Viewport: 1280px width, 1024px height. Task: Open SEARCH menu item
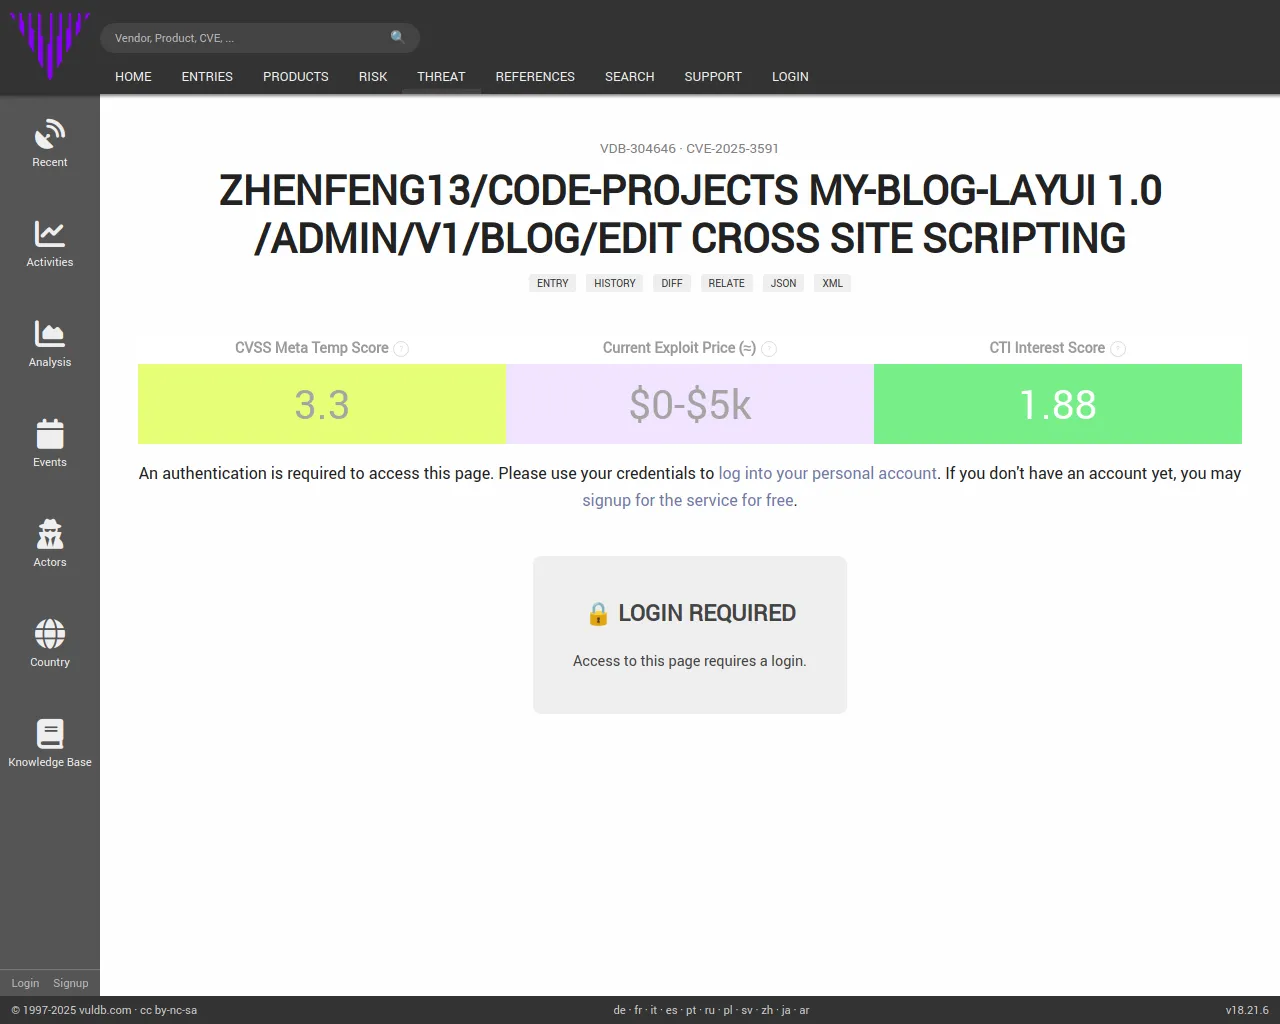click(x=629, y=76)
